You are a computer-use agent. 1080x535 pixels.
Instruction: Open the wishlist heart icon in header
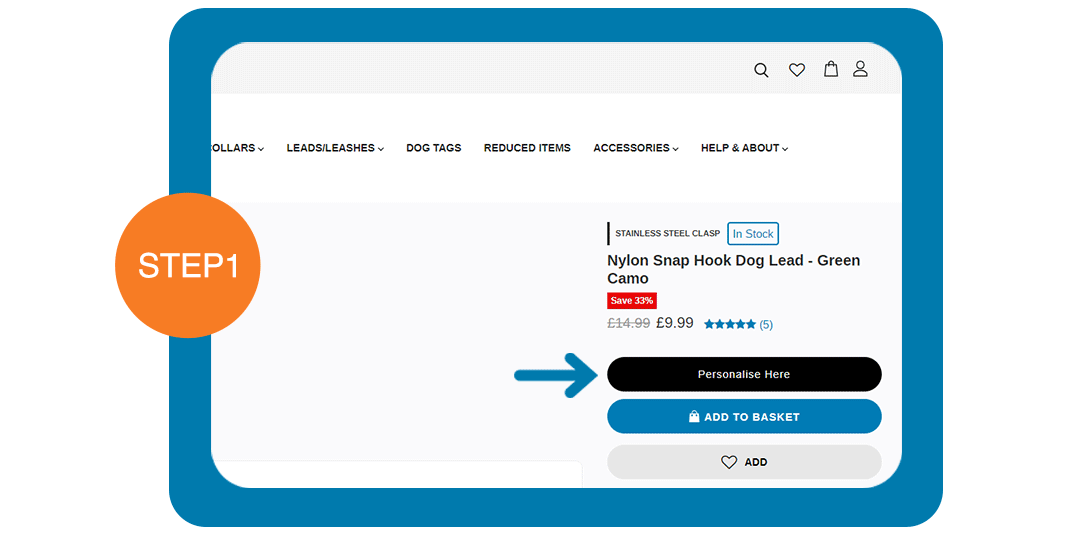coord(797,70)
